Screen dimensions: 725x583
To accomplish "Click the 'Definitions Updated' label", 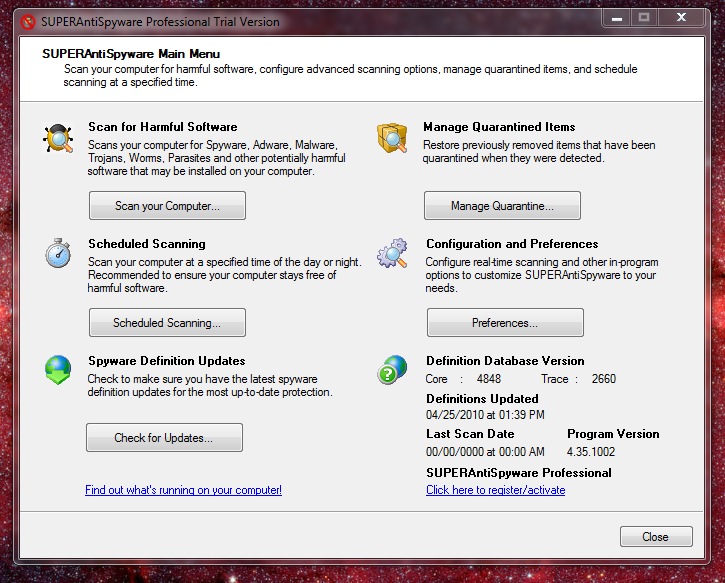I will (x=482, y=399).
